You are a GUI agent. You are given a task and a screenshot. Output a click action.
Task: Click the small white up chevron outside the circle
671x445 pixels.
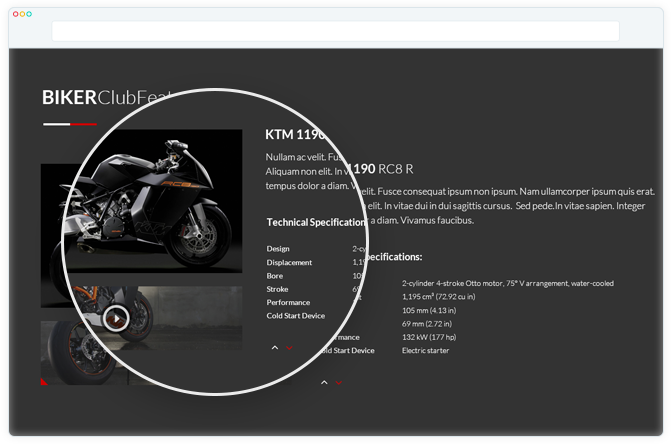(324, 383)
